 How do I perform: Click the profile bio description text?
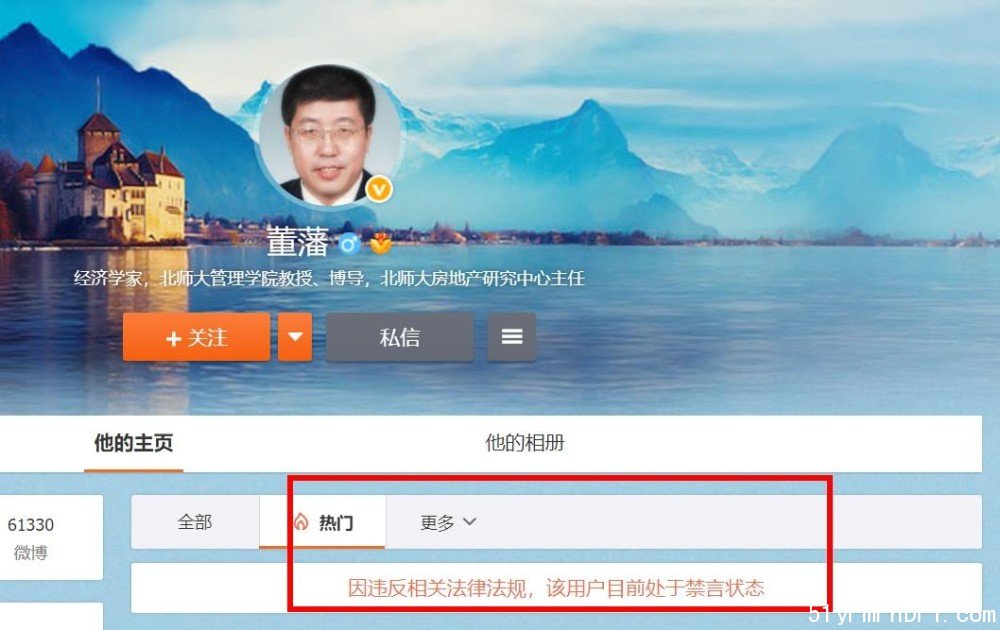coord(329,279)
